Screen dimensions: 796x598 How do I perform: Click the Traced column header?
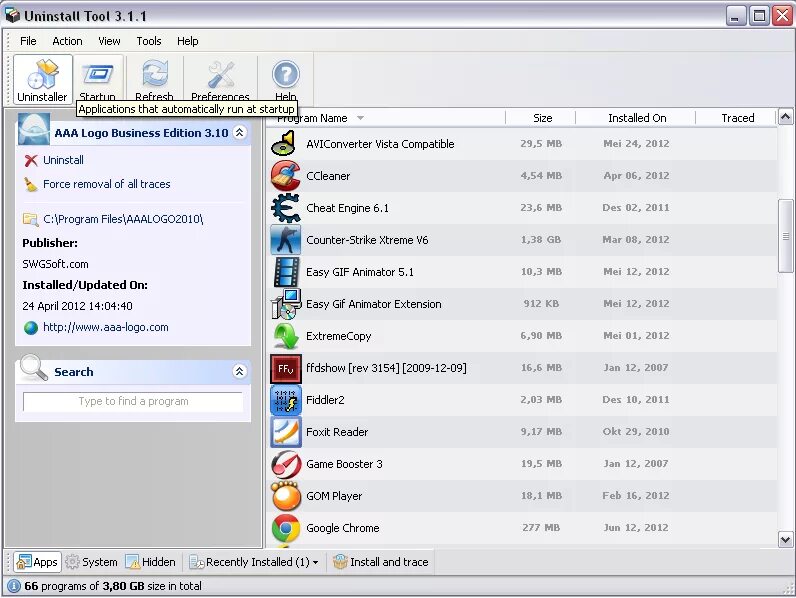pyautogui.click(x=736, y=118)
